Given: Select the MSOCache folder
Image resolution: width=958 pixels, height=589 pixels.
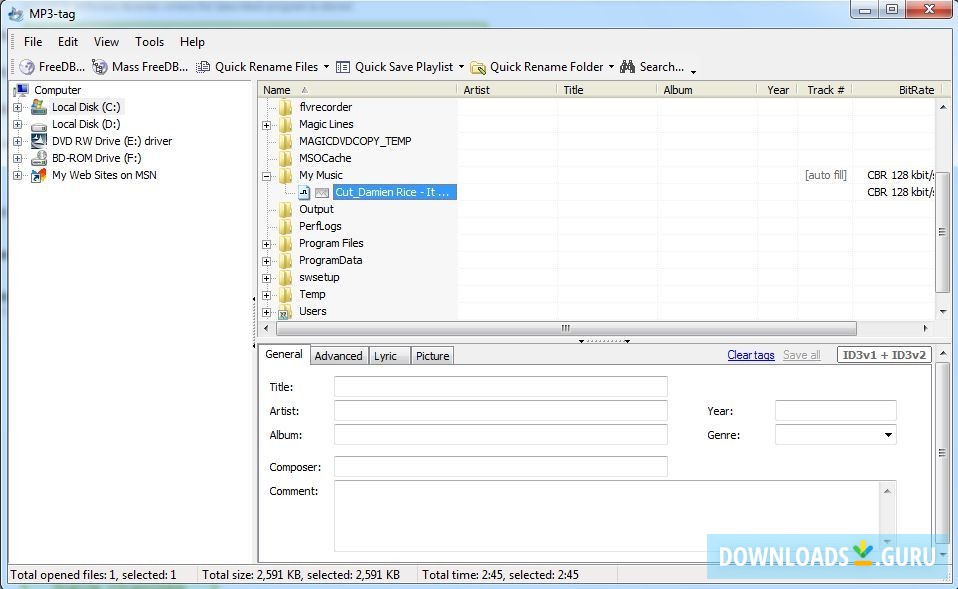Looking at the screenshot, I should (x=325, y=158).
